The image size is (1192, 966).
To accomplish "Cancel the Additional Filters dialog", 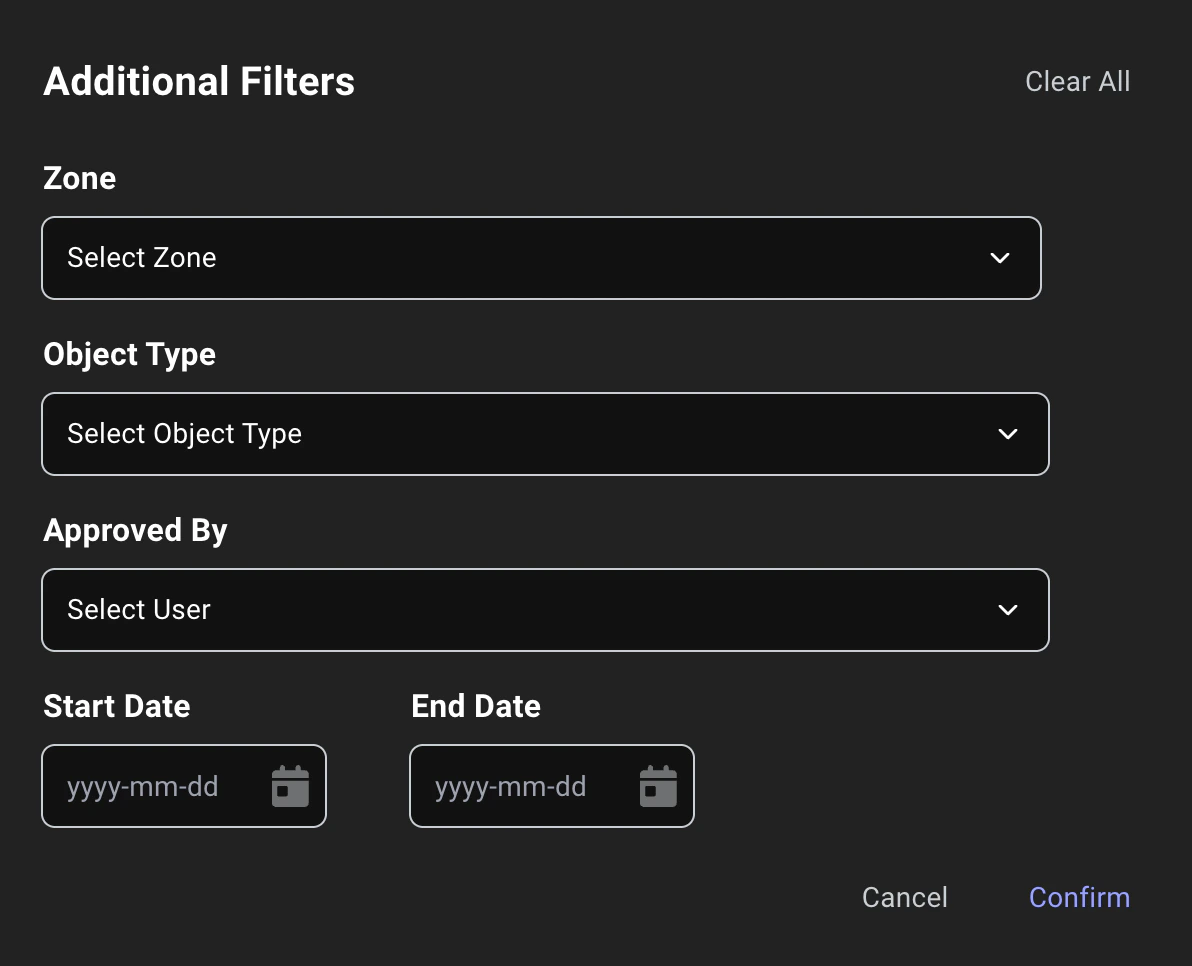I will [x=904, y=897].
